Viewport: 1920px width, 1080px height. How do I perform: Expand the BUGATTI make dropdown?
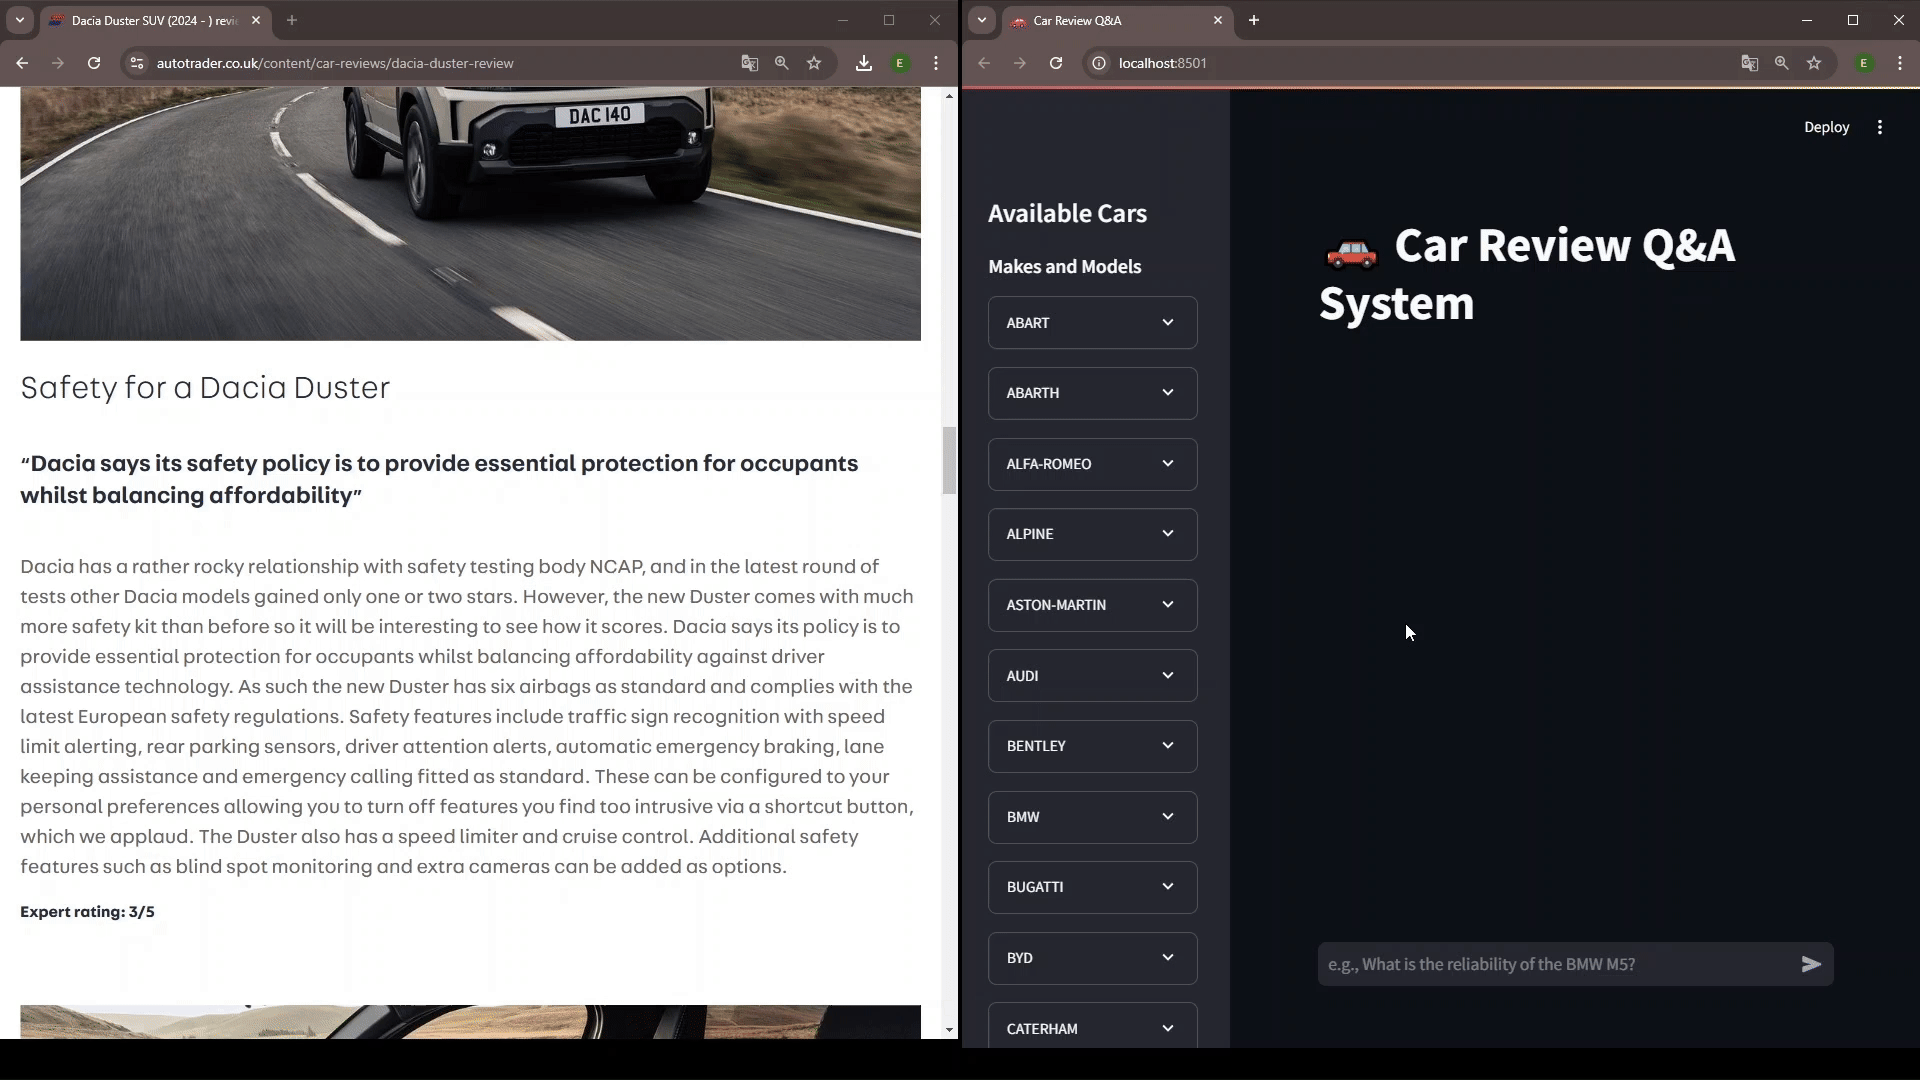click(1092, 887)
